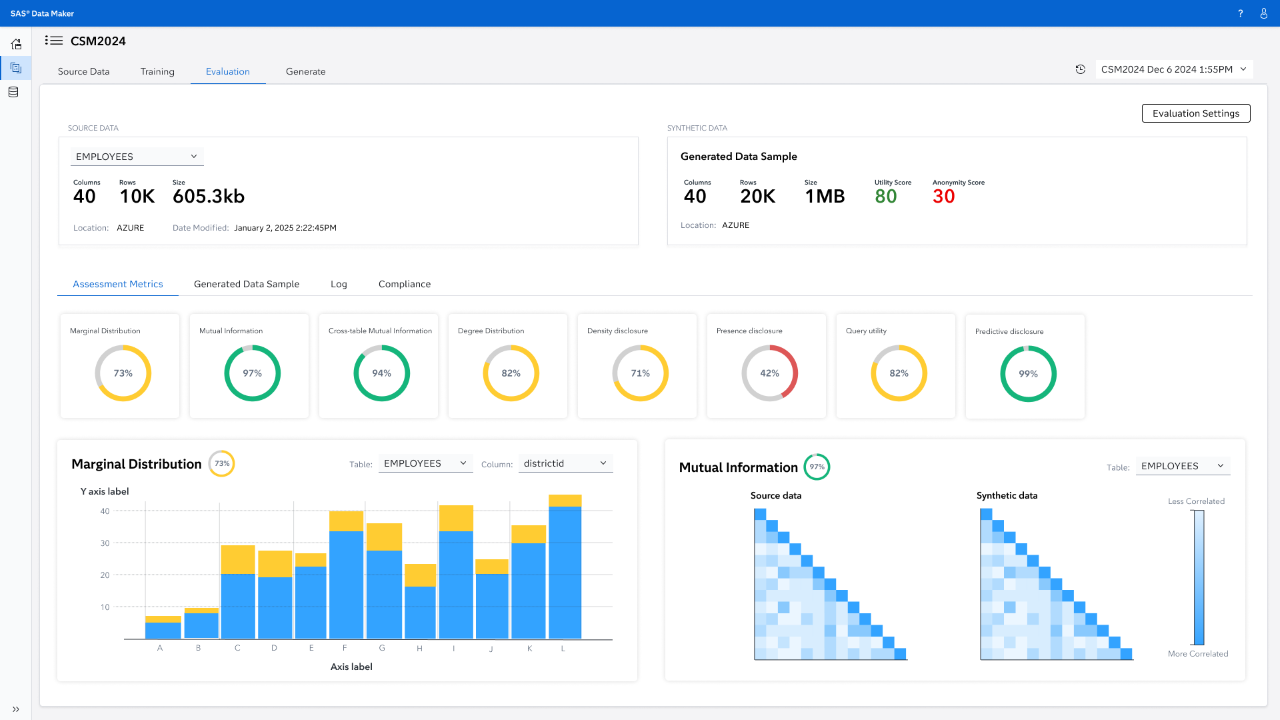This screenshot has width=1280, height=720.
Task: Open Mutual Information Table dropdown
Action: pyautogui.click(x=1183, y=466)
